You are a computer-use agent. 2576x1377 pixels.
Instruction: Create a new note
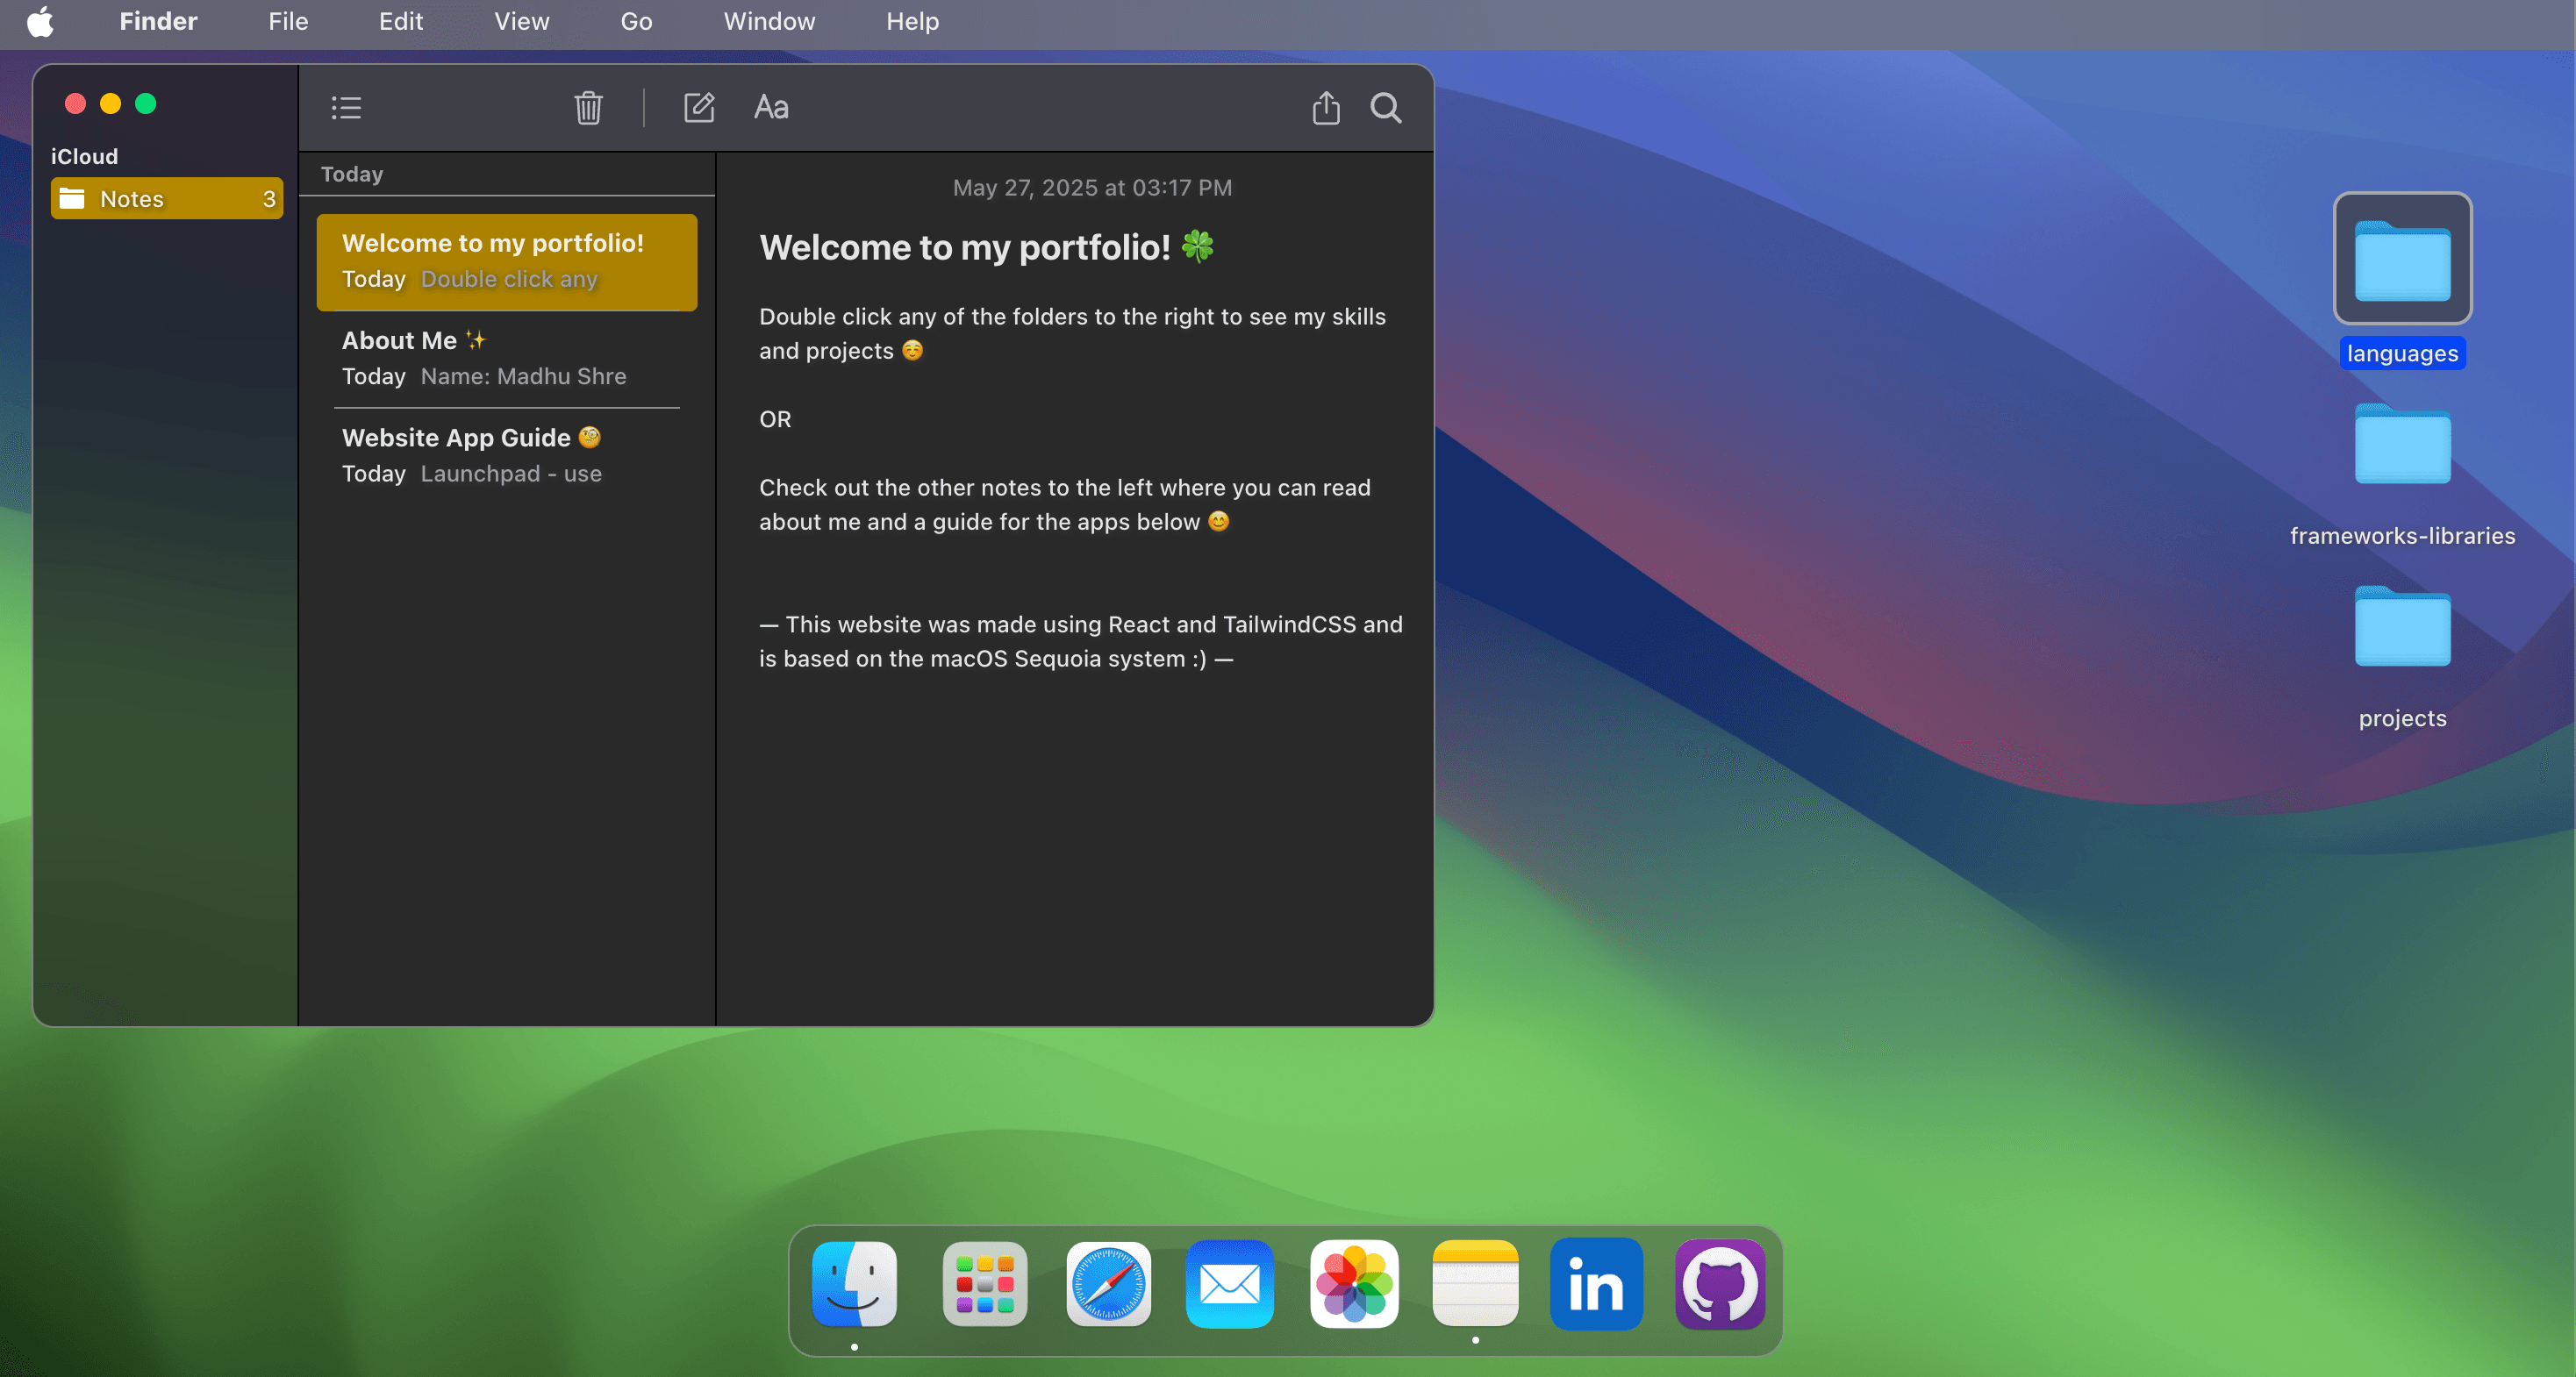[700, 107]
